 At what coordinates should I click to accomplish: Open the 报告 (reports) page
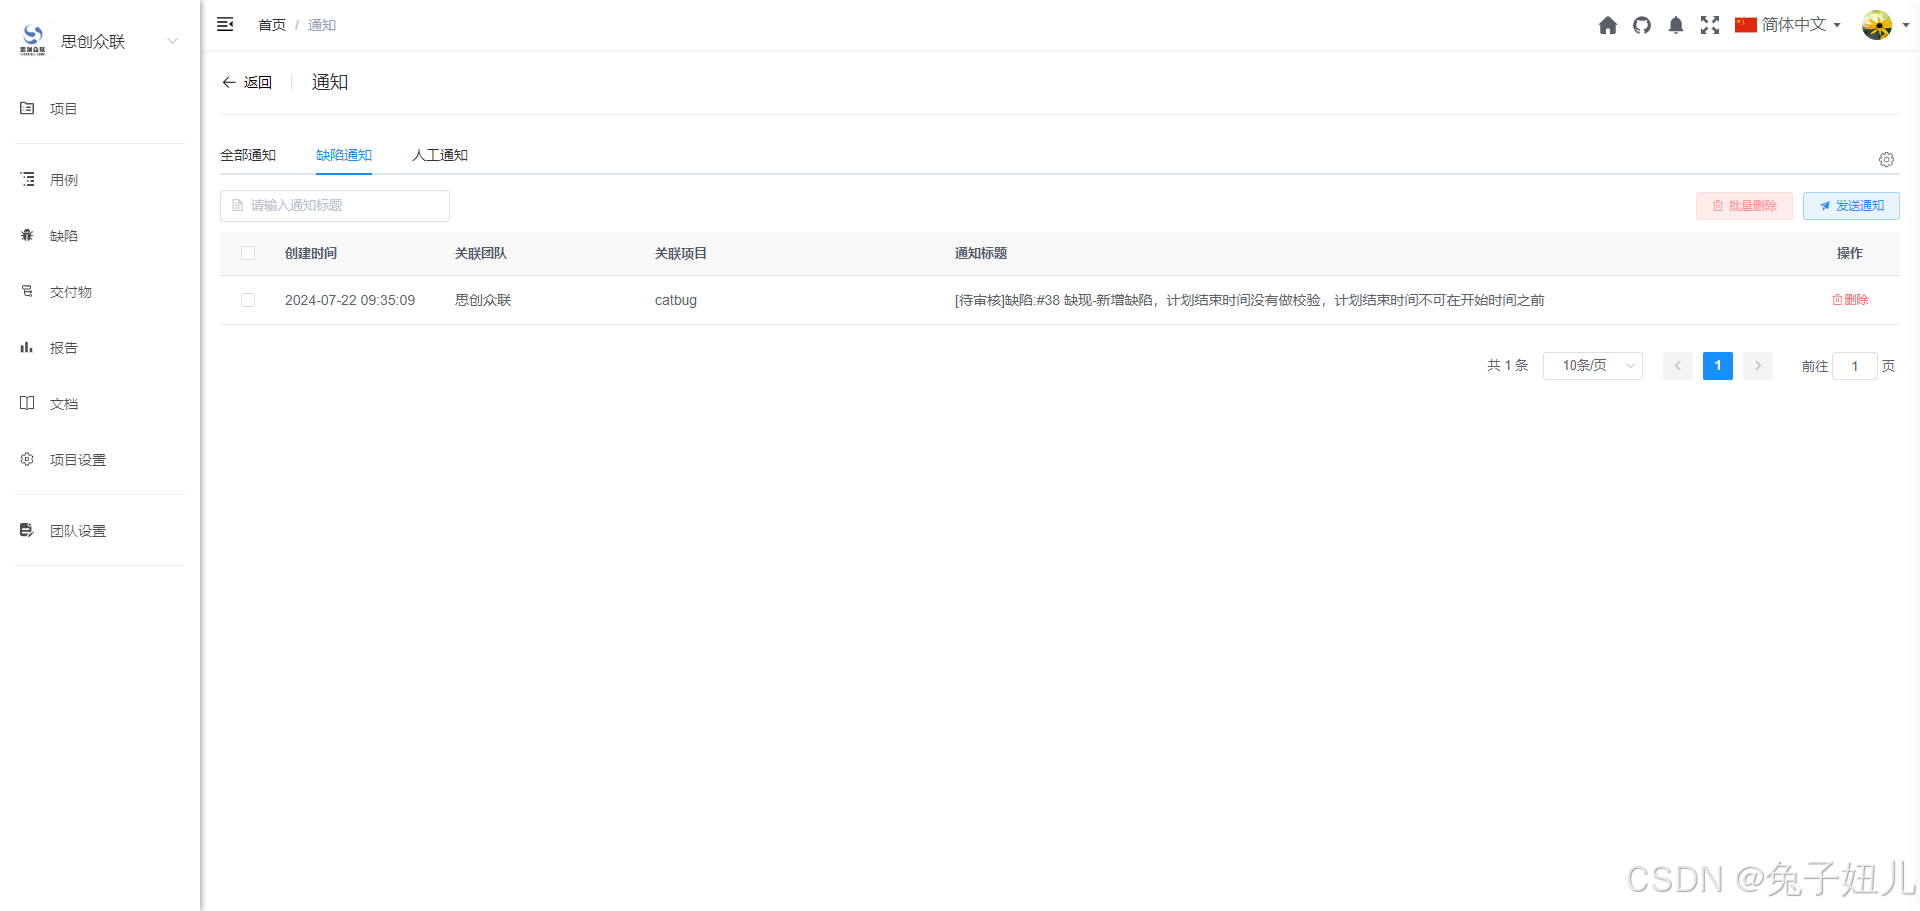[63, 347]
